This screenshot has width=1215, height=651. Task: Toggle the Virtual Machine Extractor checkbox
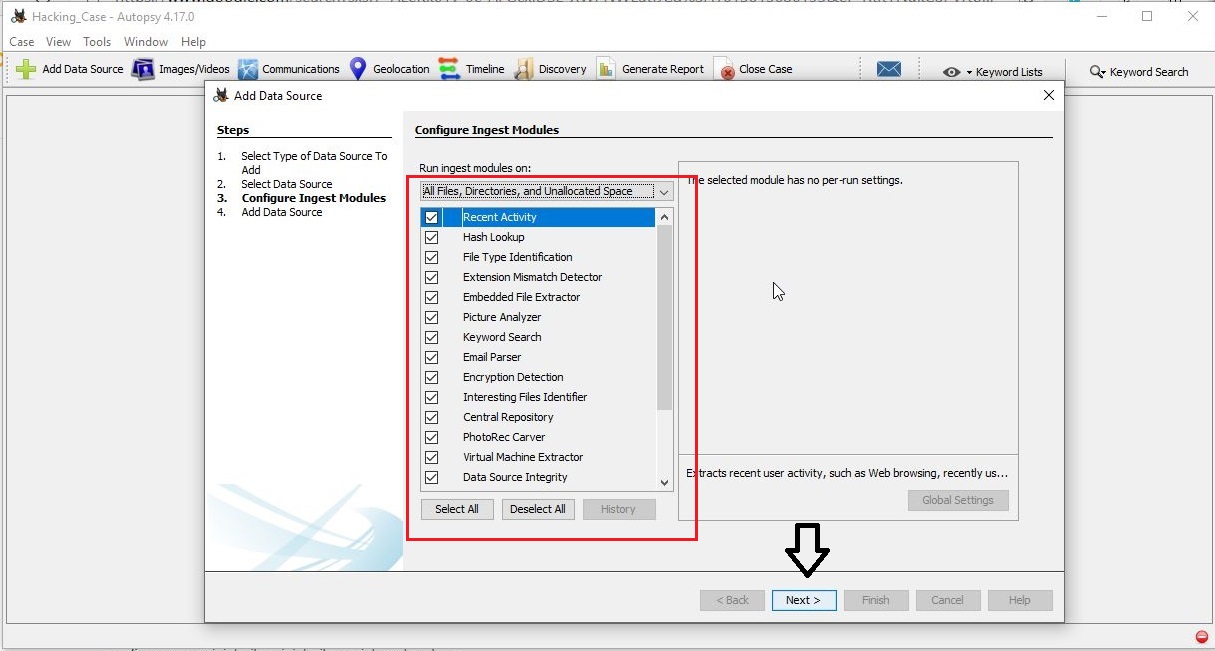(x=431, y=457)
